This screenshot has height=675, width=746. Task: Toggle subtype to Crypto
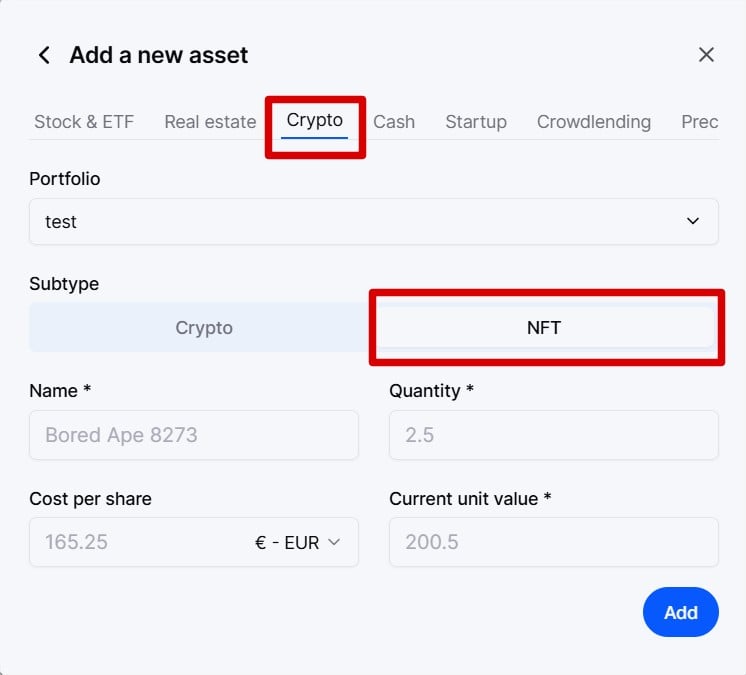[x=204, y=328]
